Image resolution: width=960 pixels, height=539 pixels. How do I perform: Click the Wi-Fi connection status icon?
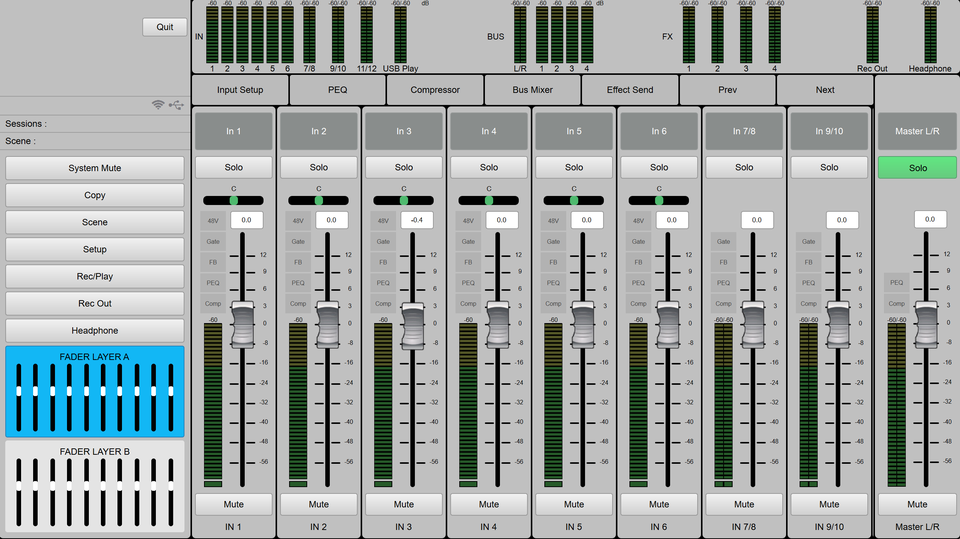point(158,105)
